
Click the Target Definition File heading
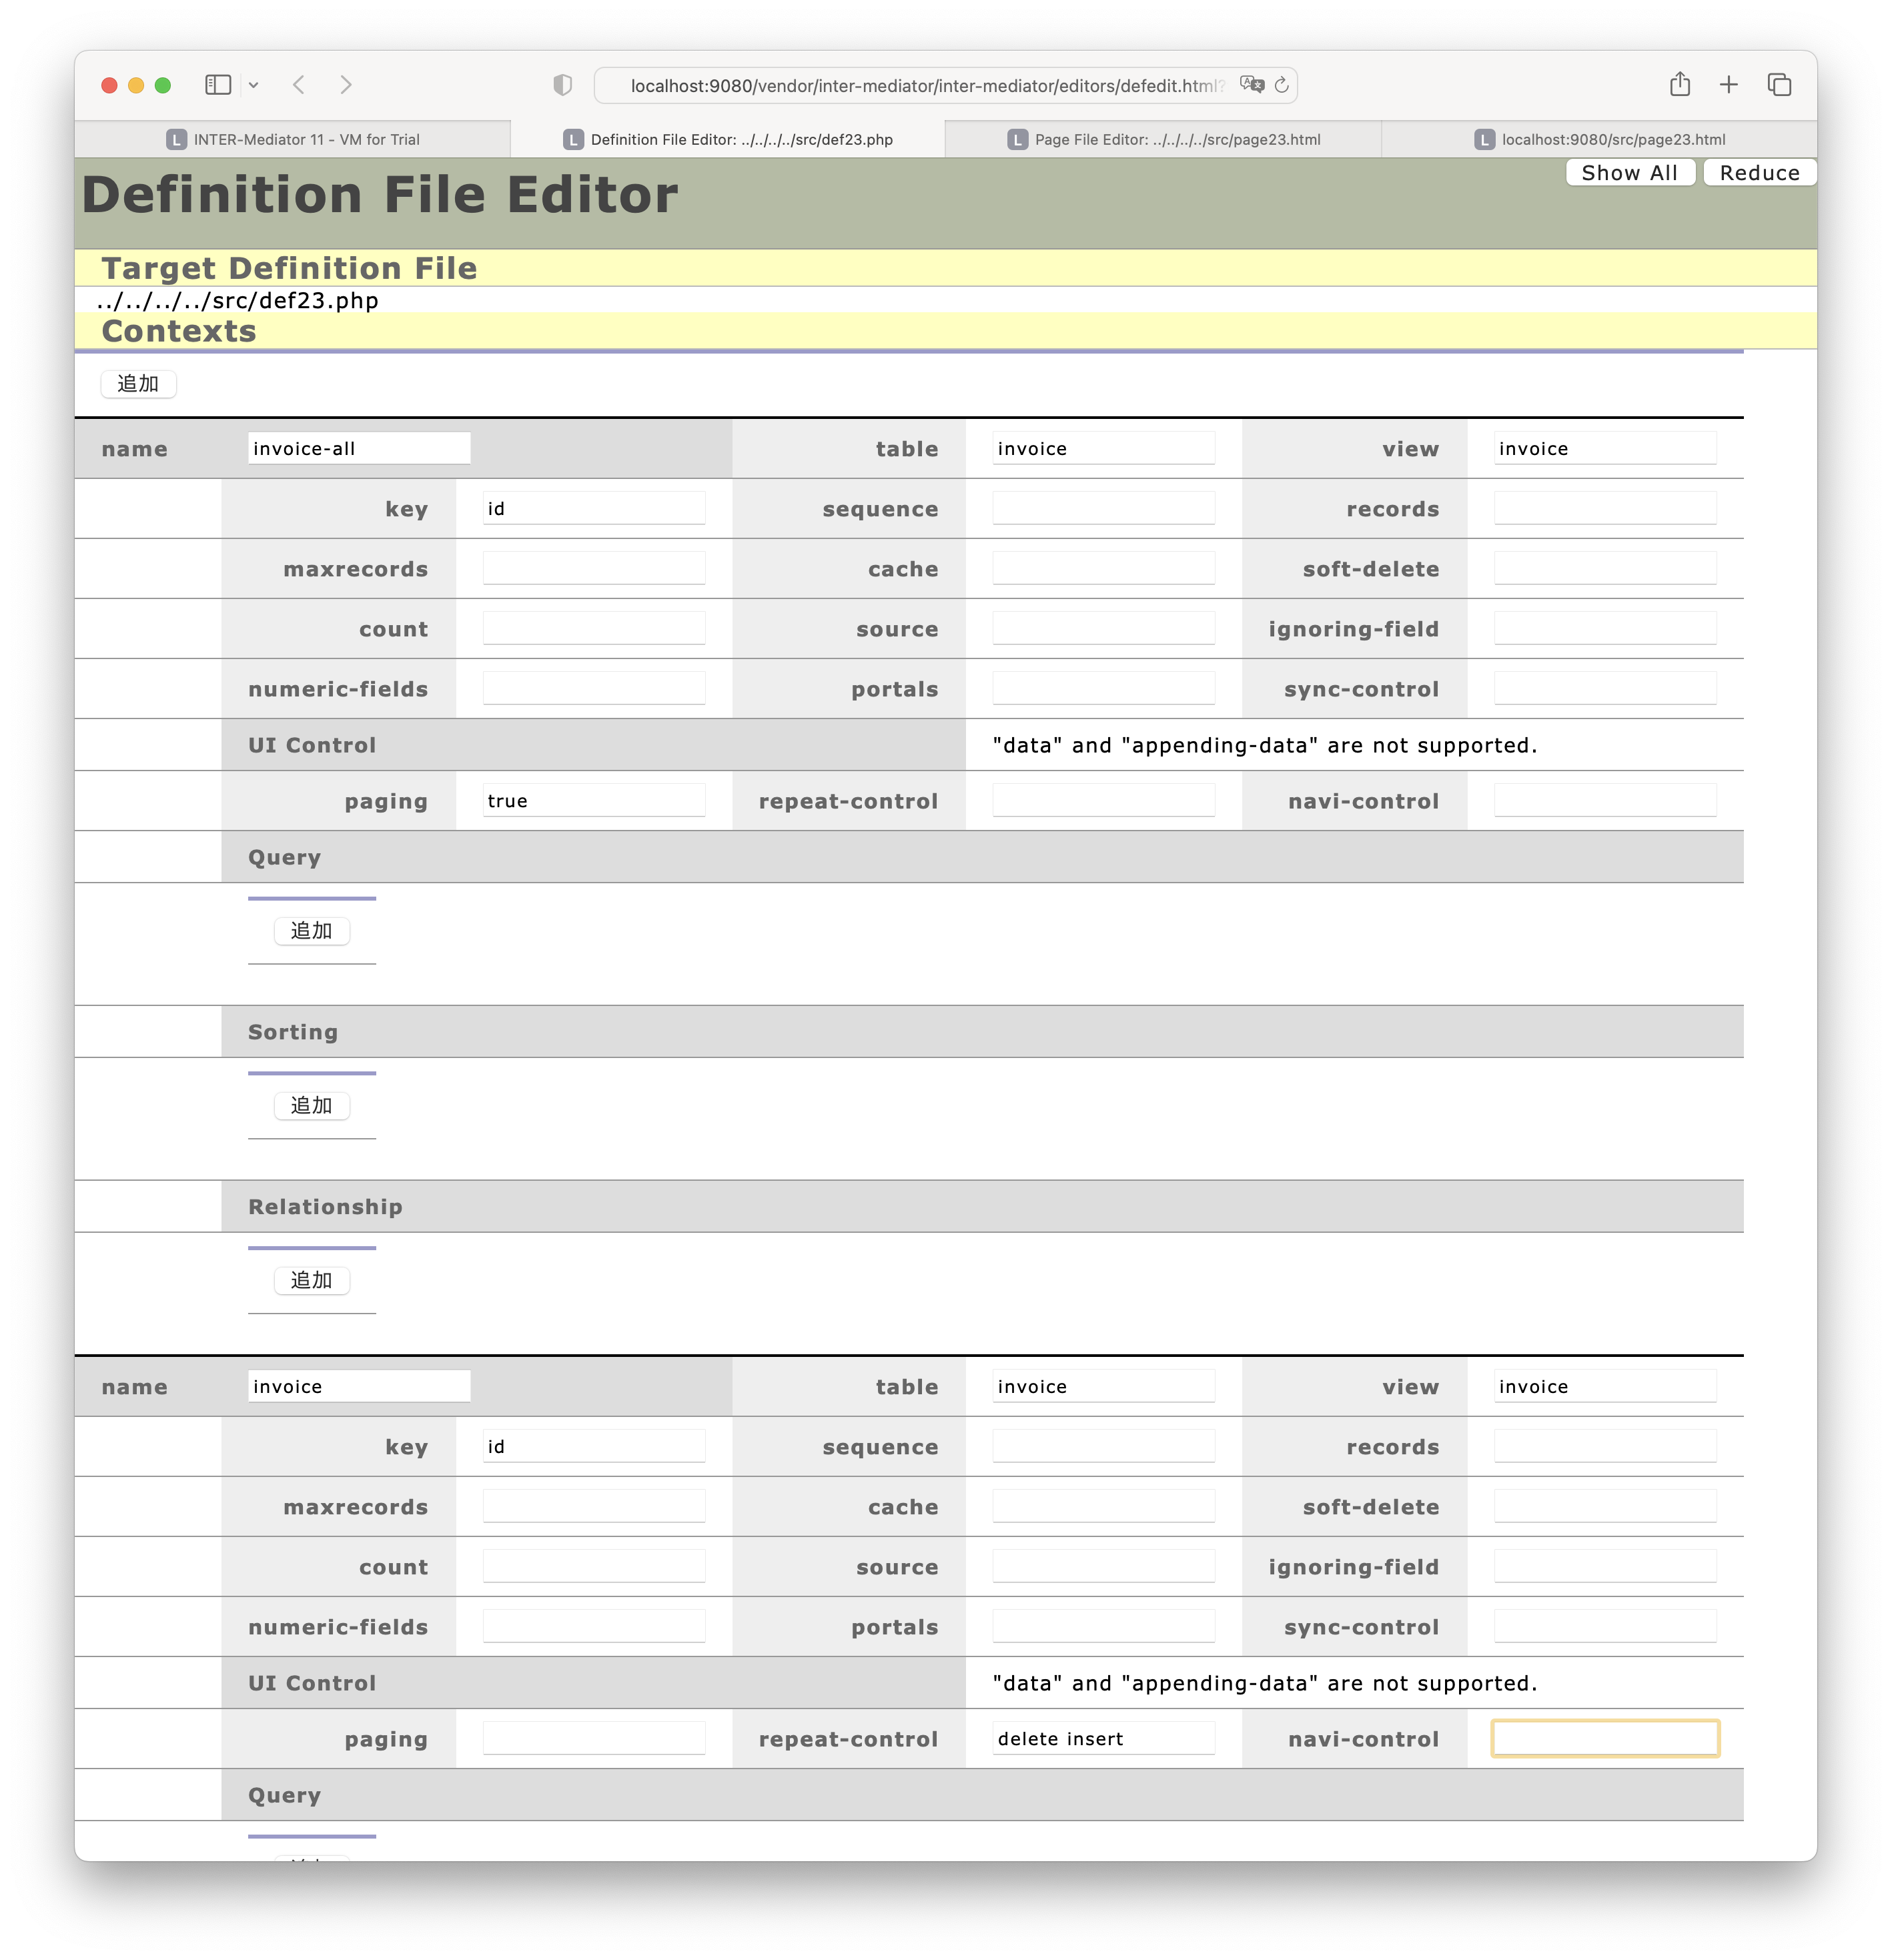(x=289, y=268)
